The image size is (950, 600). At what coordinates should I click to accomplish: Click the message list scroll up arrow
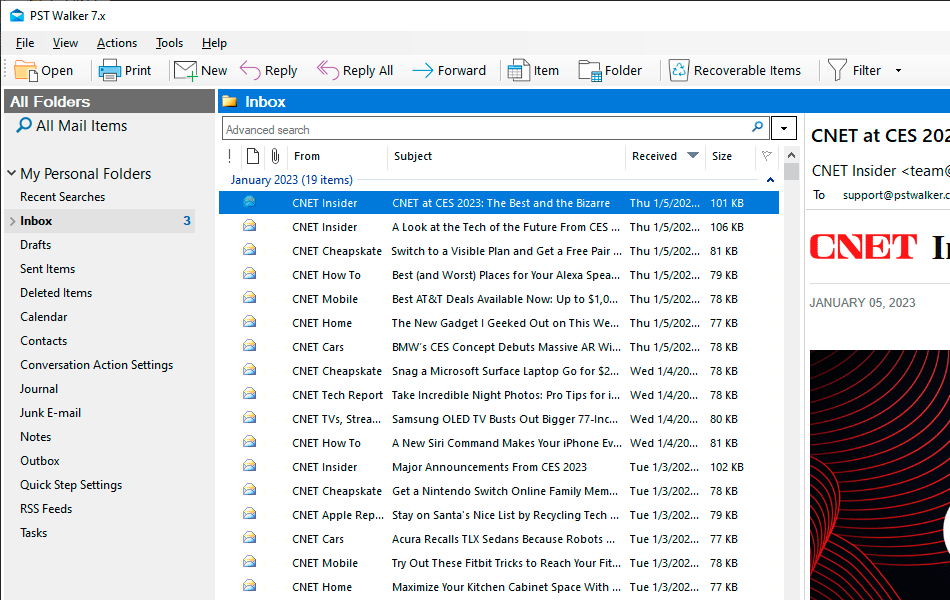coord(791,156)
